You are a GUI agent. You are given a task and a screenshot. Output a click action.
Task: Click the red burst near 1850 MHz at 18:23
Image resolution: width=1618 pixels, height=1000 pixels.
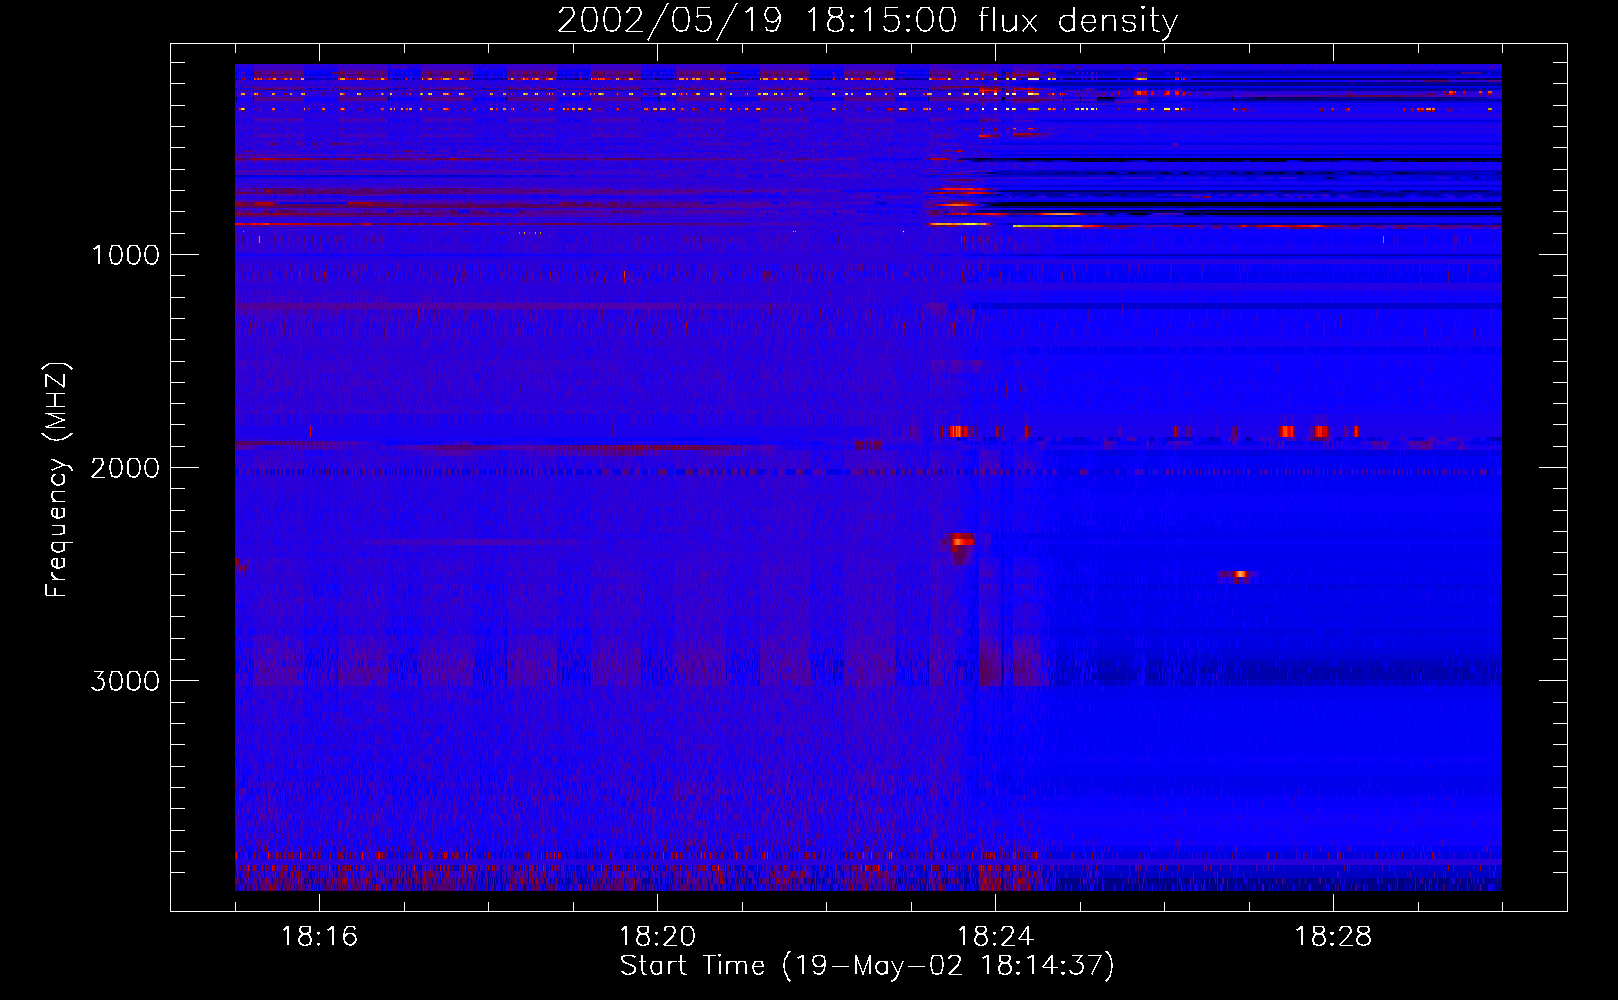point(957,431)
